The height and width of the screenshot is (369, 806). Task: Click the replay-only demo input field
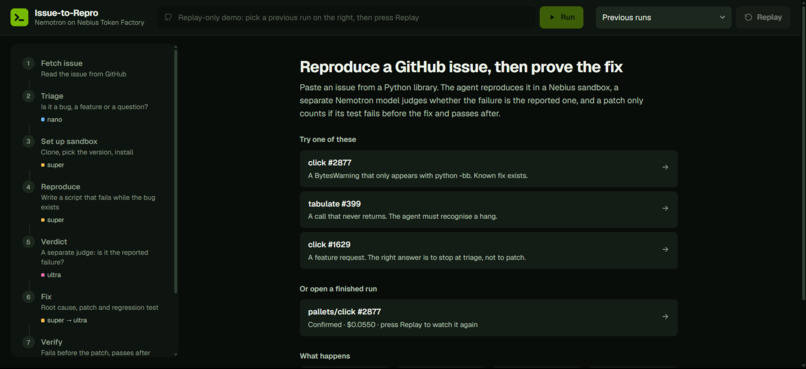345,17
